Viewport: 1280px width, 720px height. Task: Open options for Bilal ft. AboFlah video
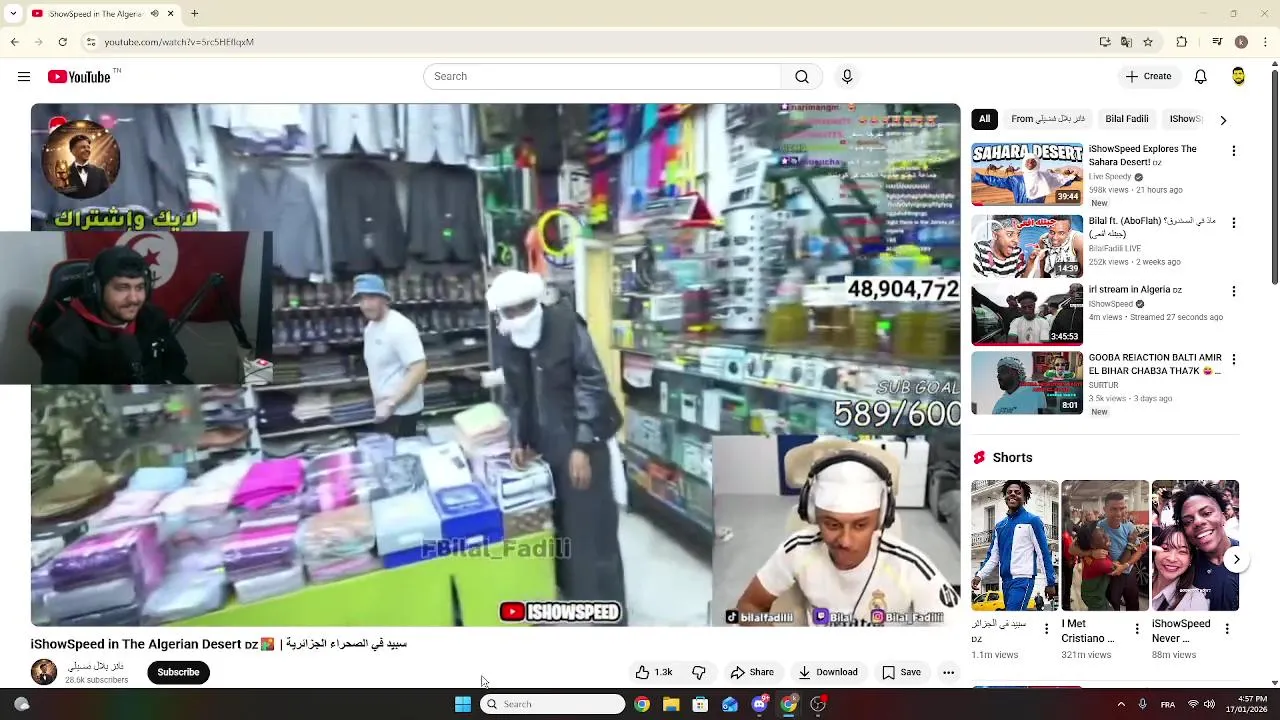coord(1233,223)
